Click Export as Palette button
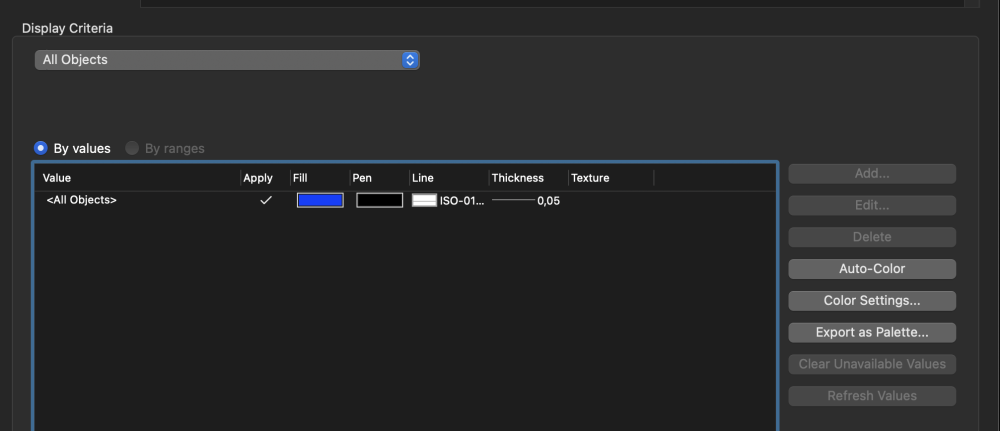1000x431 pixels. (872, 332)
